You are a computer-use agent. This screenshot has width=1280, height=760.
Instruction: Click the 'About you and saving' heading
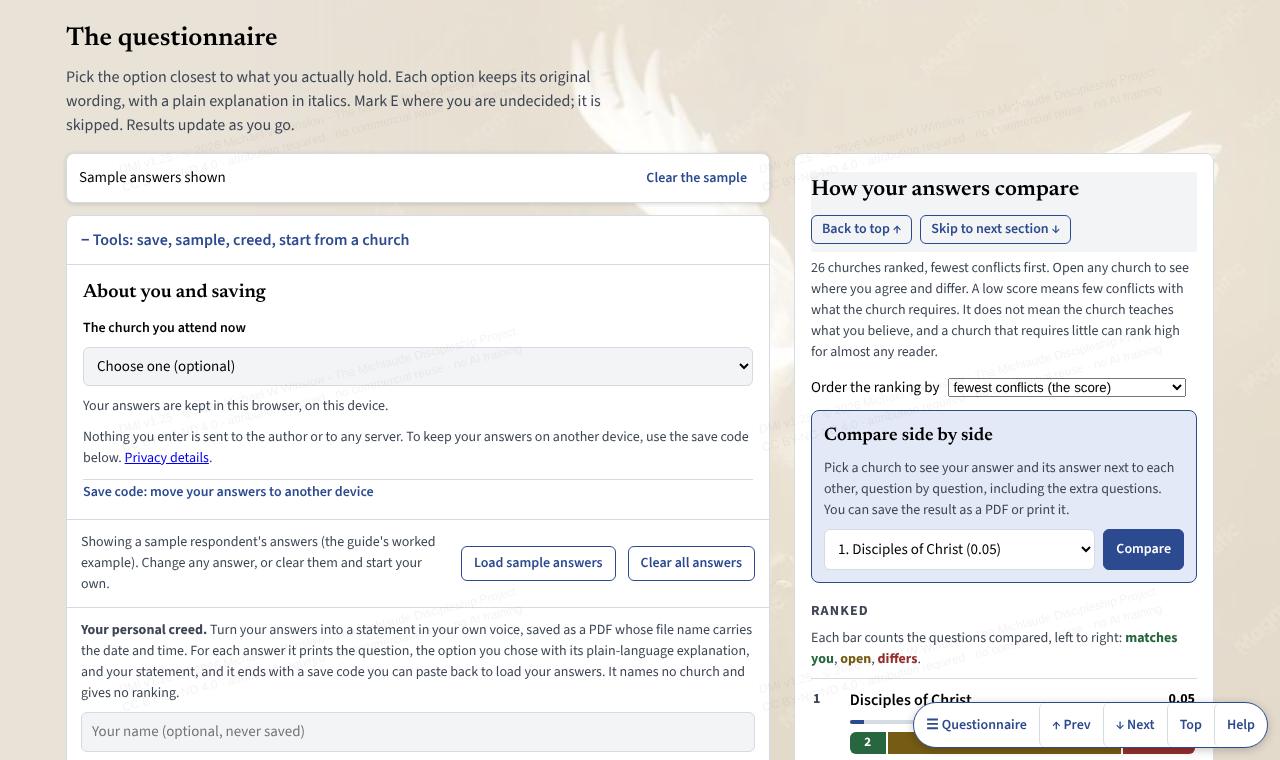[174, 291]
